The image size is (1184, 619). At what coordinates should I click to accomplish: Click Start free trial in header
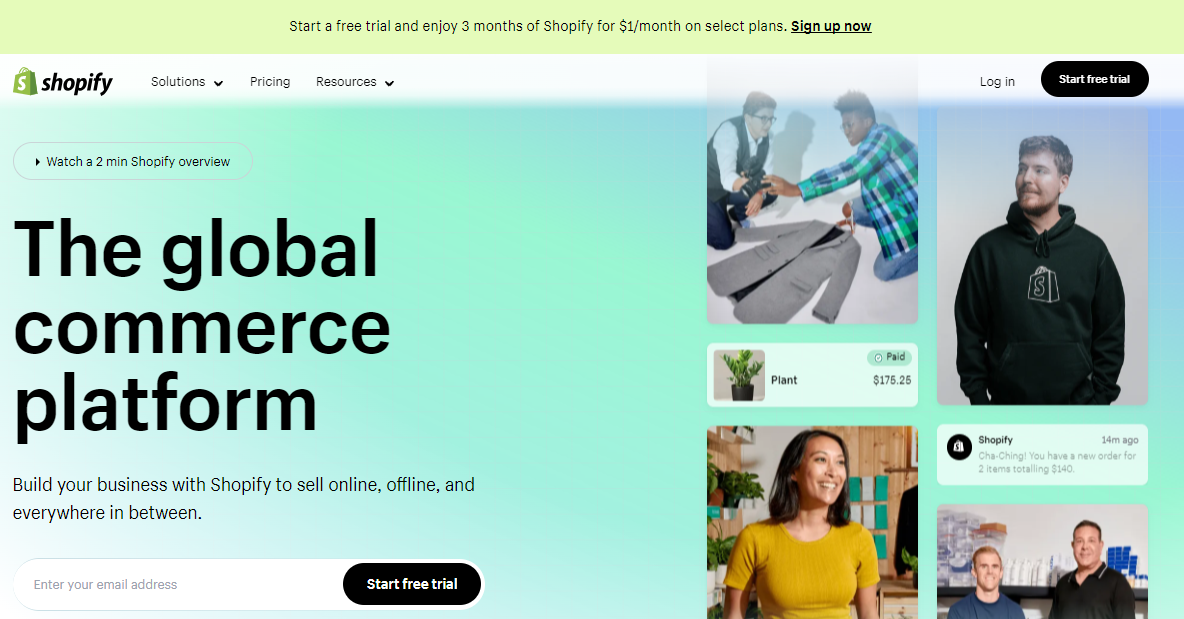point(1094,79)
